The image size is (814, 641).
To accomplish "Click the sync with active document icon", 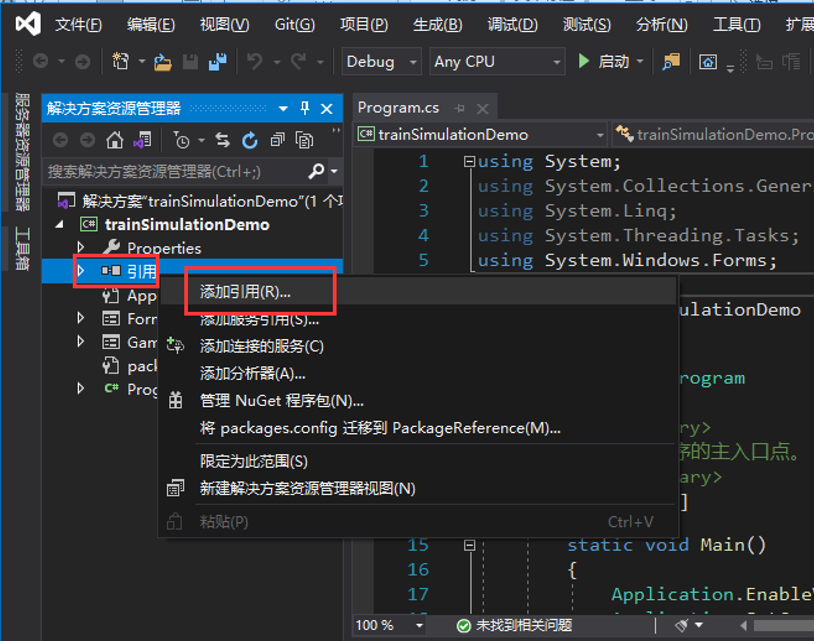I will pyautogui.click(x=223, y=140).
